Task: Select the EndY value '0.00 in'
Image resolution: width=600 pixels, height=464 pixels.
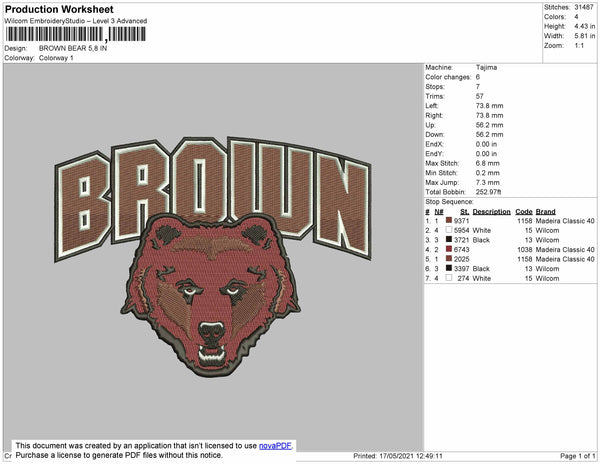Action: pos(486,154)
